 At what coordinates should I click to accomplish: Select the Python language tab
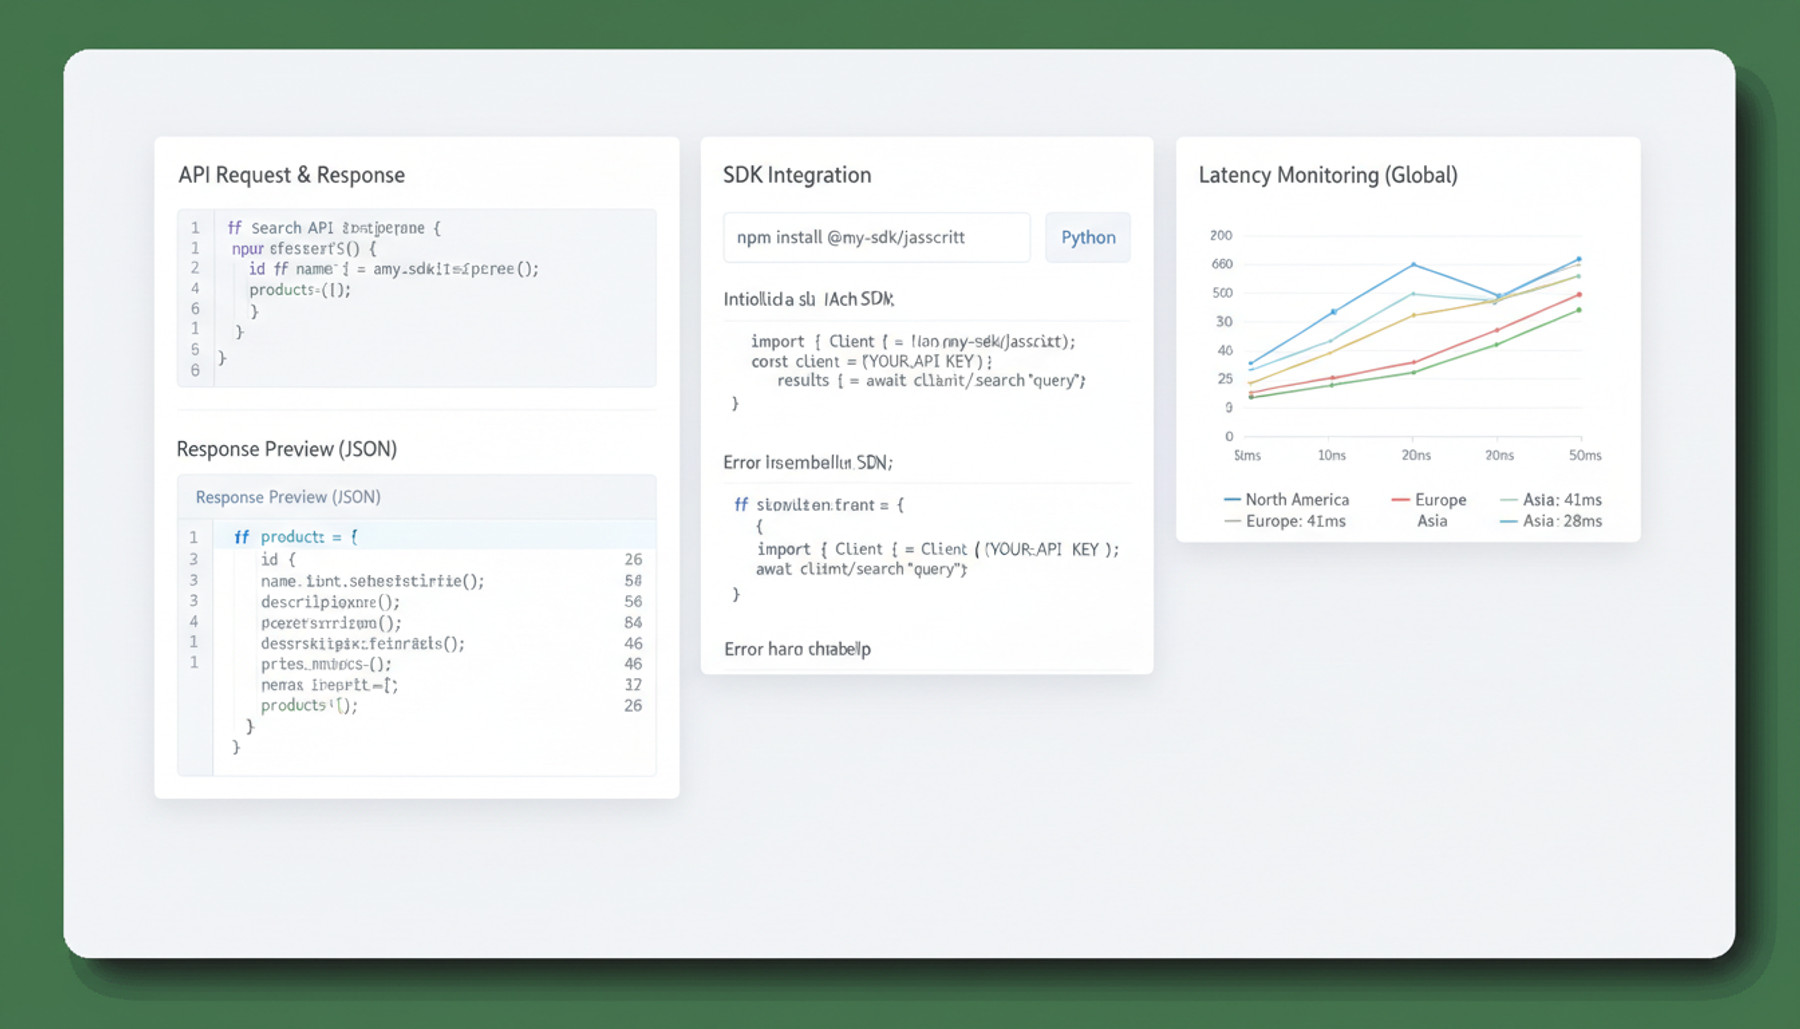pos(1088,237)
